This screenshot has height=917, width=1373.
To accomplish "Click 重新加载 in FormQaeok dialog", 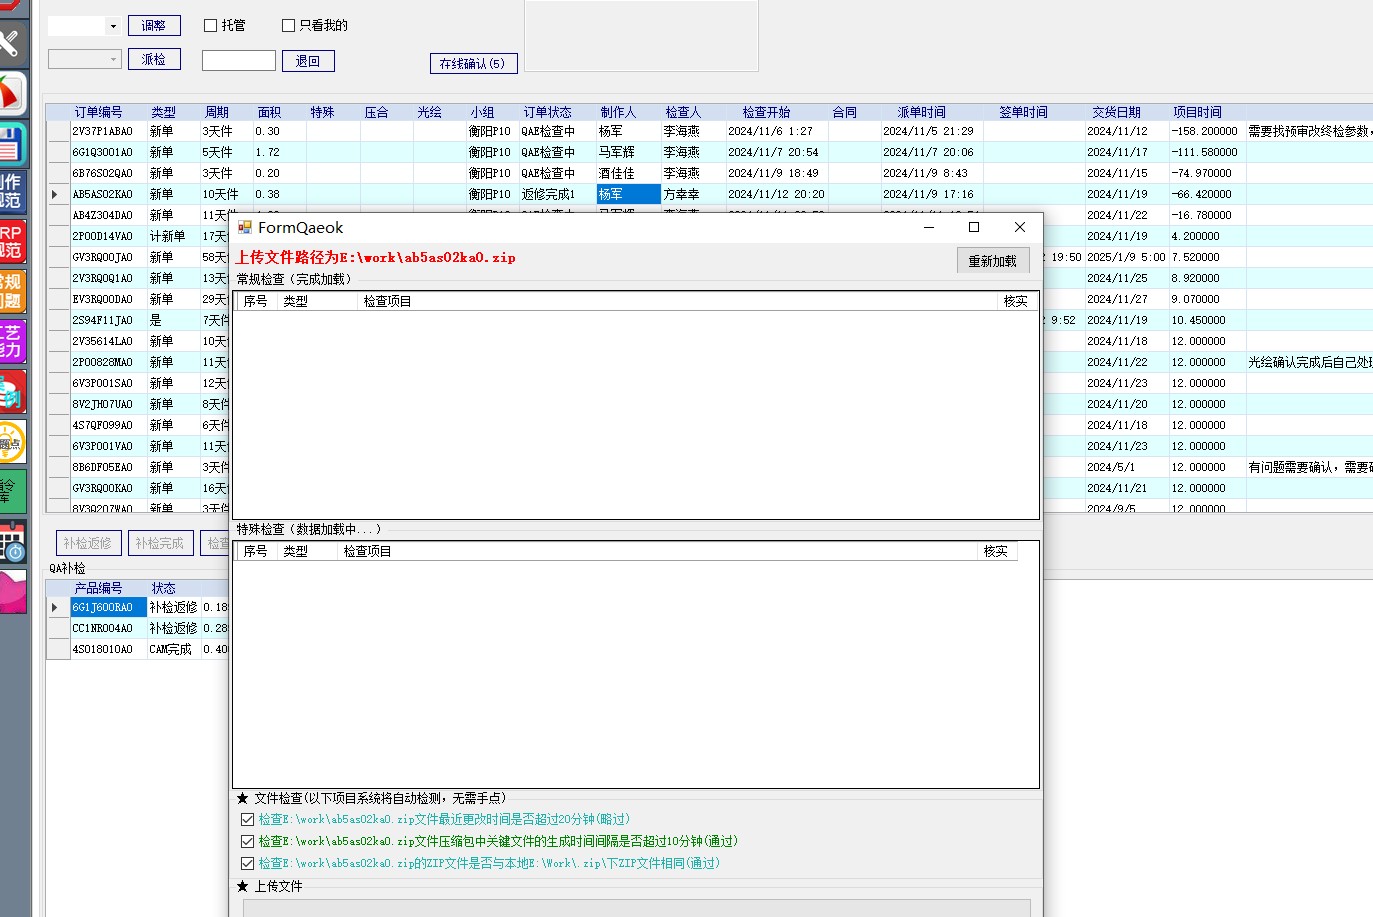I will click(x=992, y=261).
